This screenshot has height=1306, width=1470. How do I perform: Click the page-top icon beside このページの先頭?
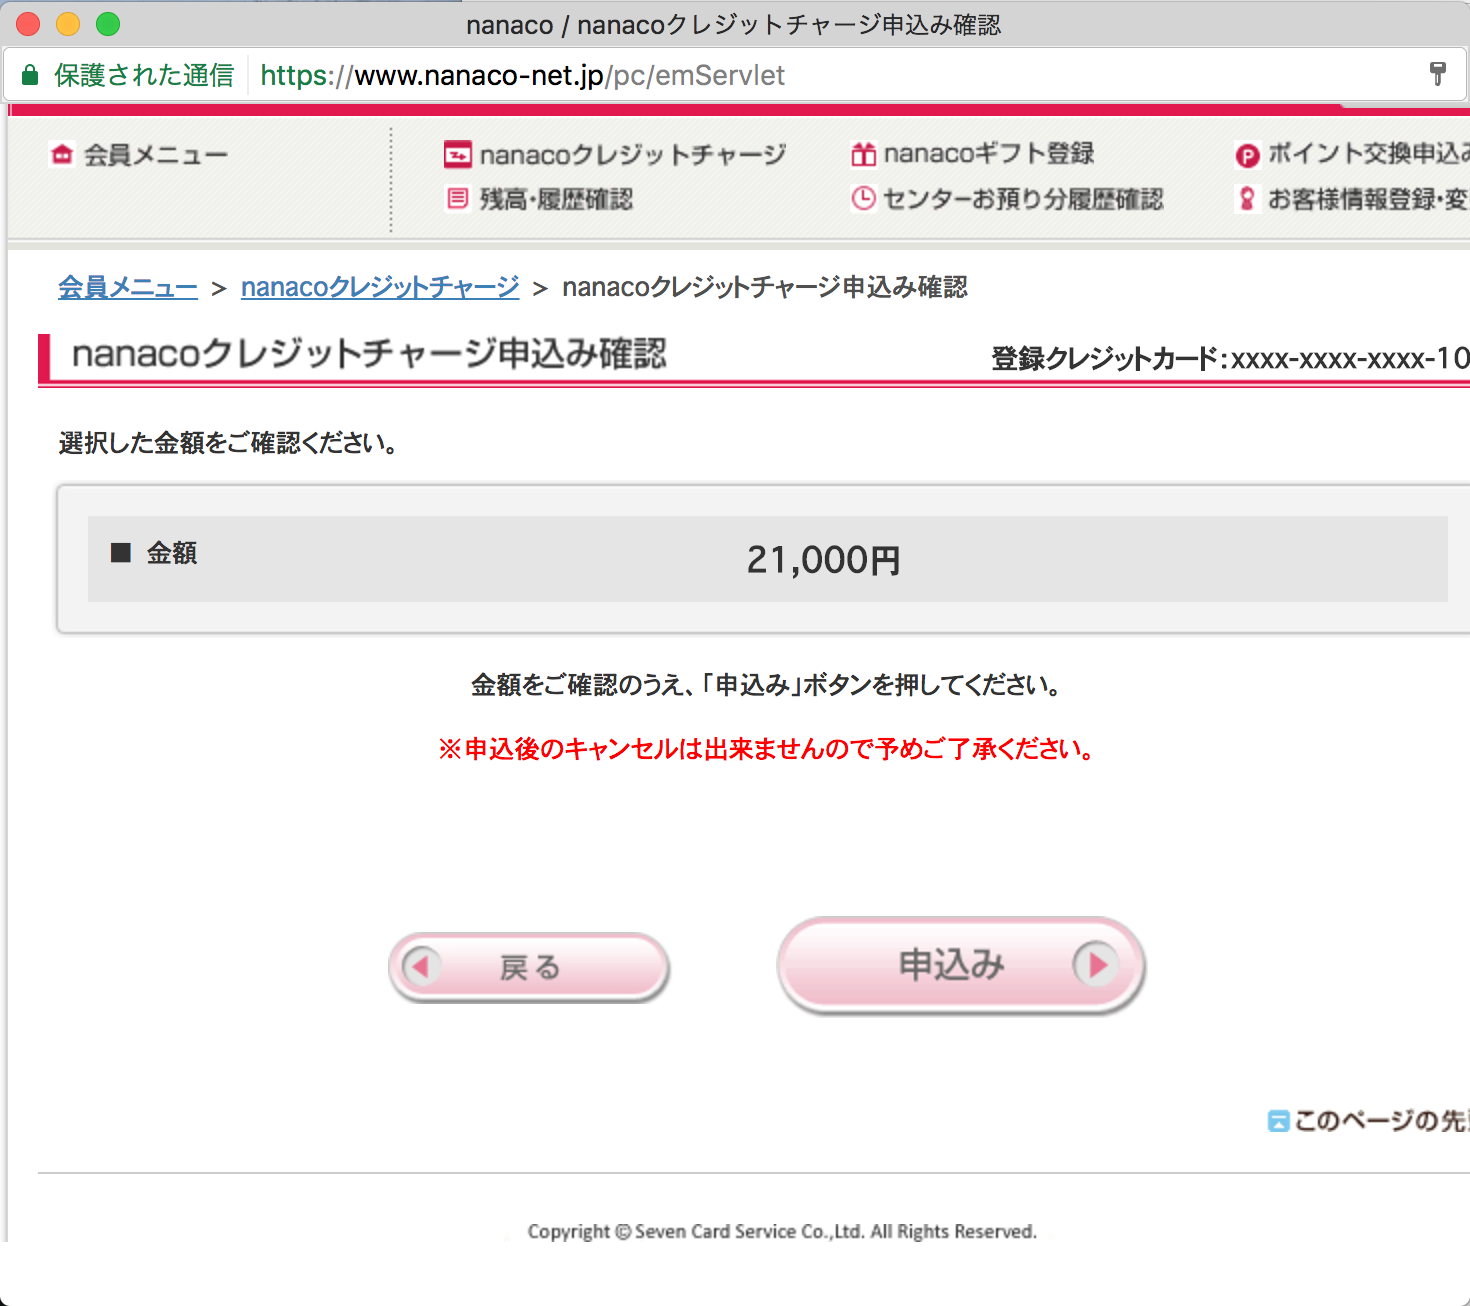click(x=1278, y=1121)
